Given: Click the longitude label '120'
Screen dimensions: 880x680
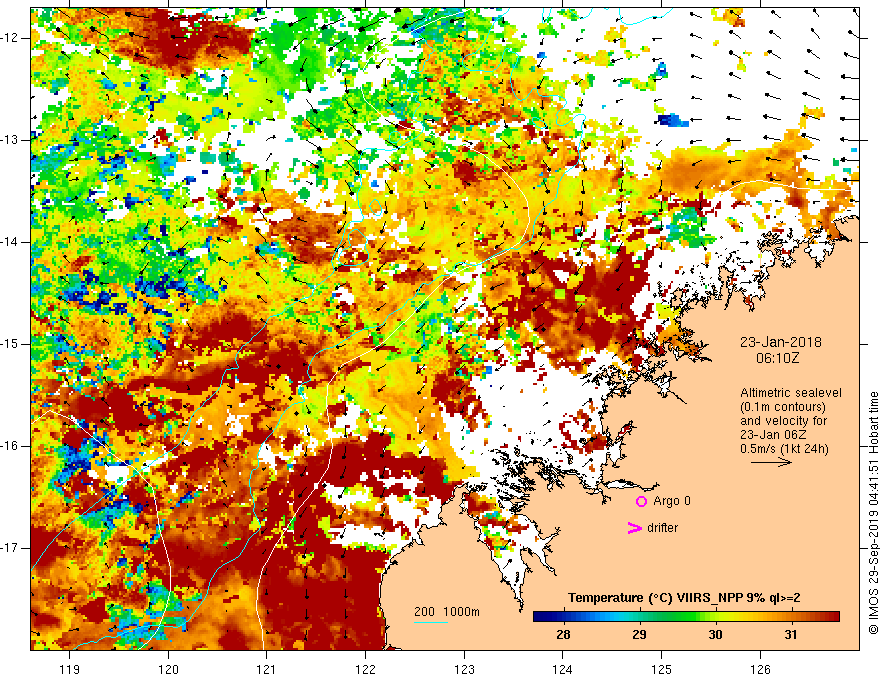Looking at the screenshot, I should 168,669.
